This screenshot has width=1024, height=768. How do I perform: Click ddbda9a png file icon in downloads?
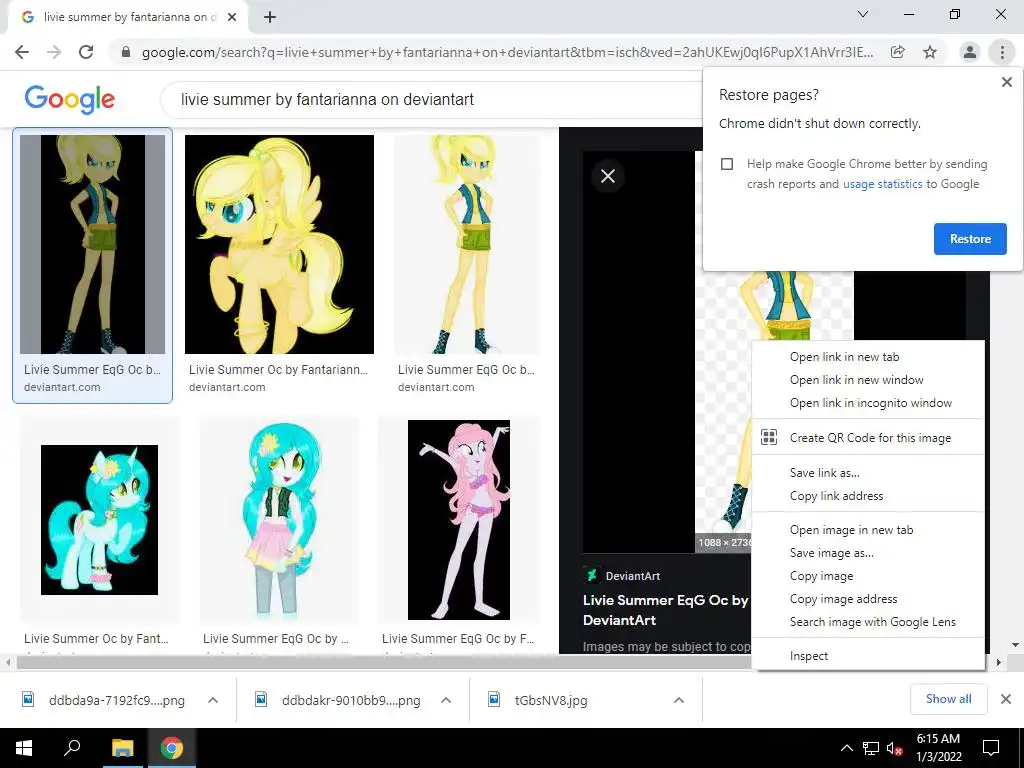coord(28,700)
